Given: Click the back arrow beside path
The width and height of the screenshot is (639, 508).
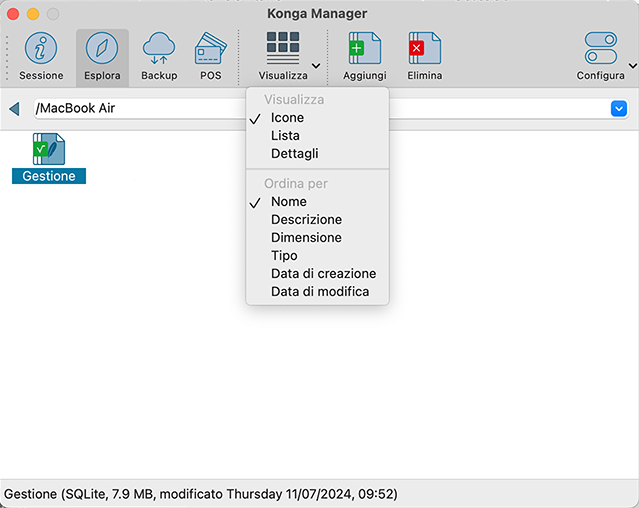Looking at the screenshot, I should click(x=14, y=109).
